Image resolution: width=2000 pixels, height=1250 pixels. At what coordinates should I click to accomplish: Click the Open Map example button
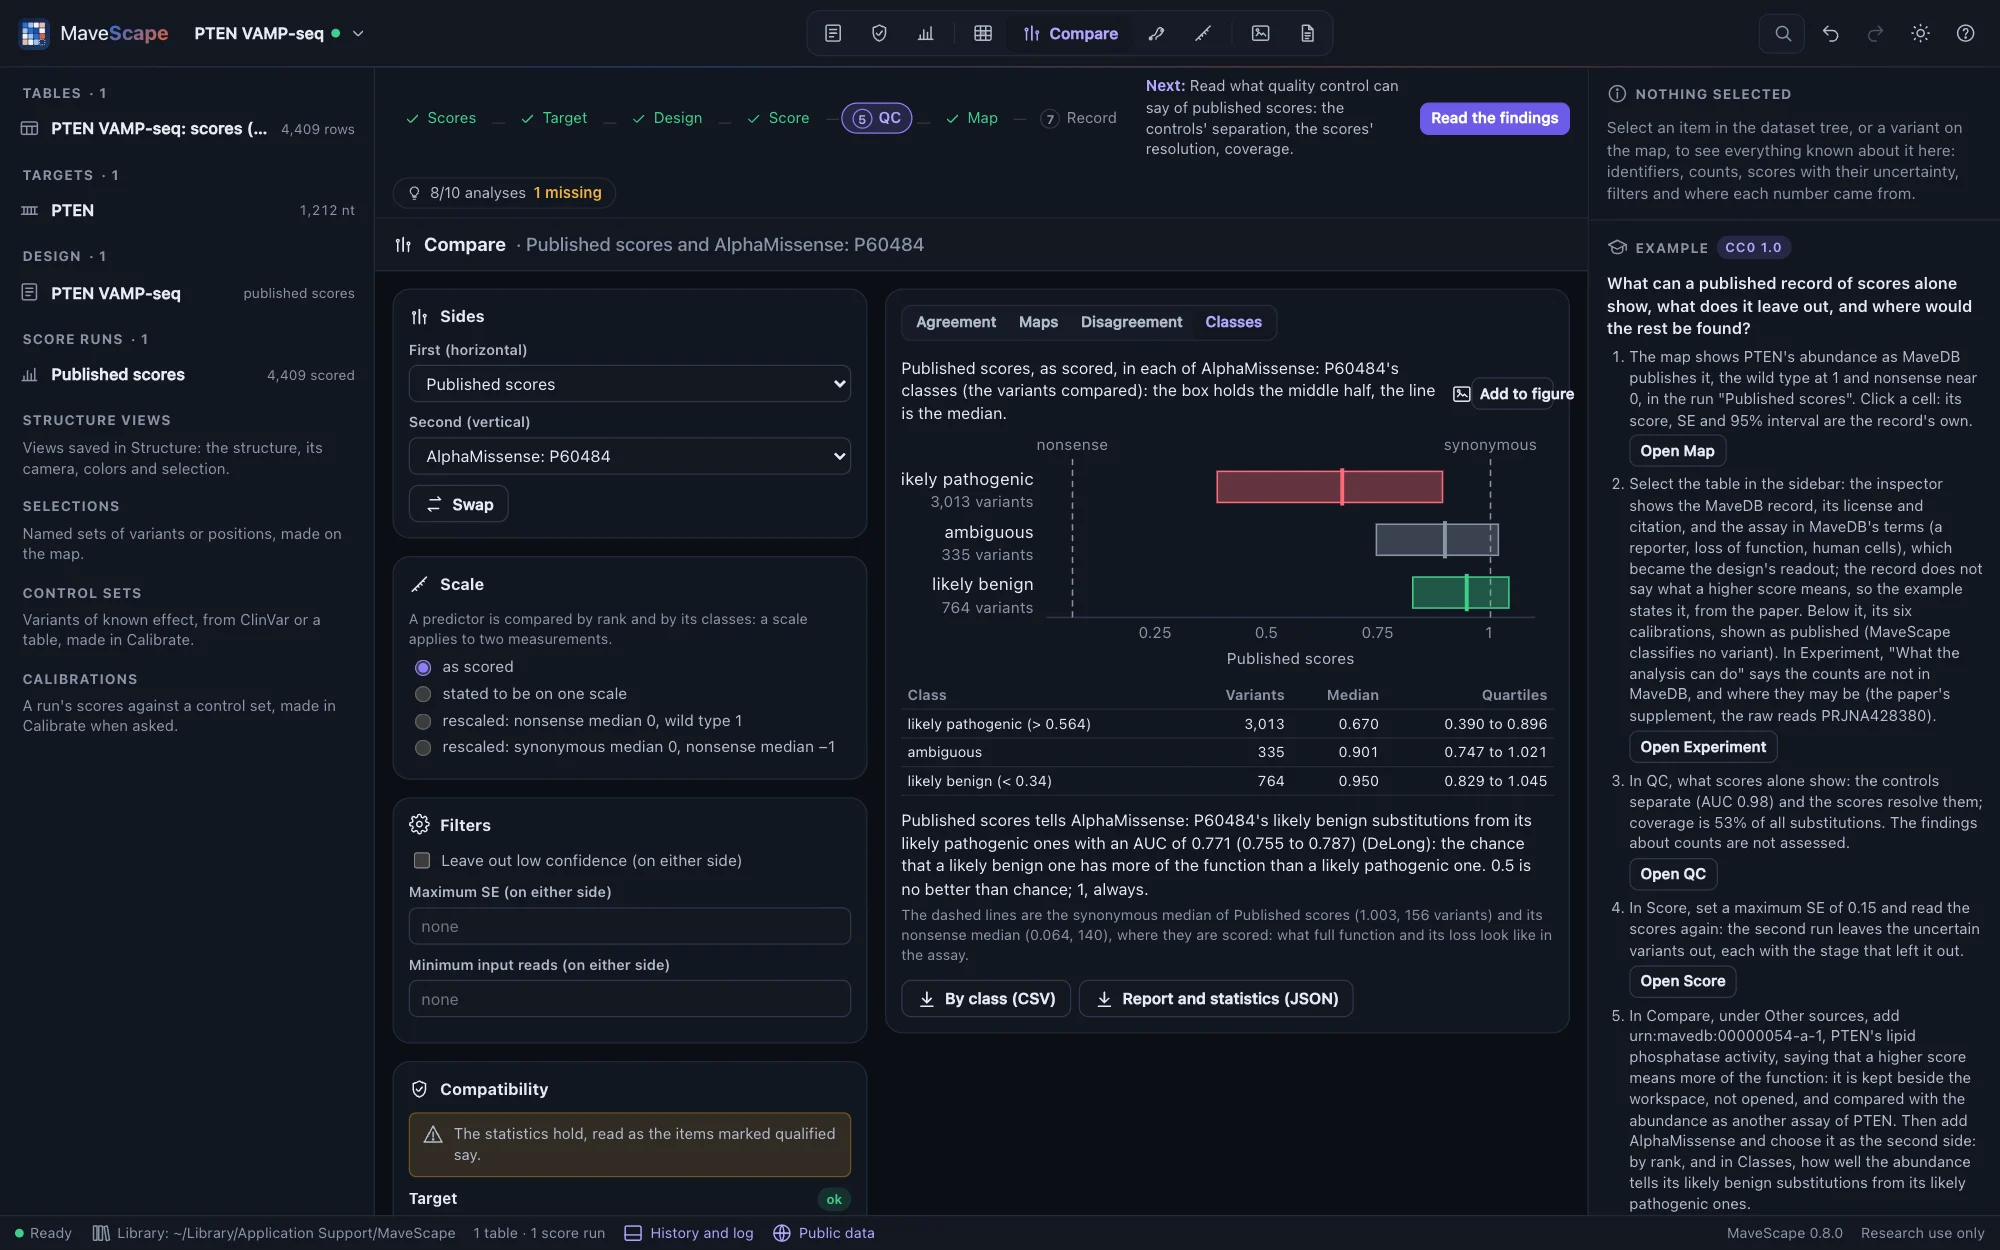[1677, 451]
